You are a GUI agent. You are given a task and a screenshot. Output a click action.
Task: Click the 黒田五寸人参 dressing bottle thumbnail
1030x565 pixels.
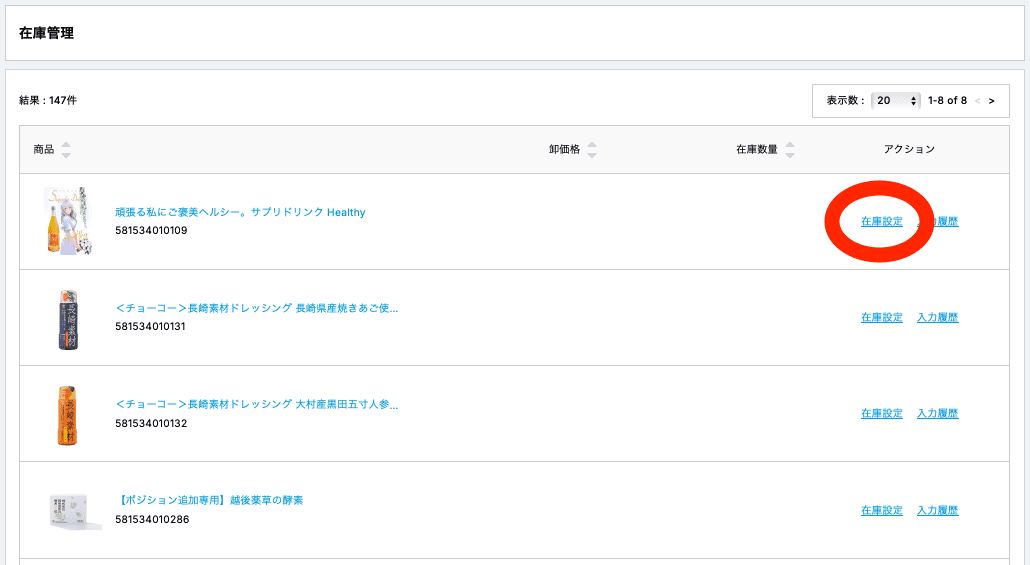(68, 414)
